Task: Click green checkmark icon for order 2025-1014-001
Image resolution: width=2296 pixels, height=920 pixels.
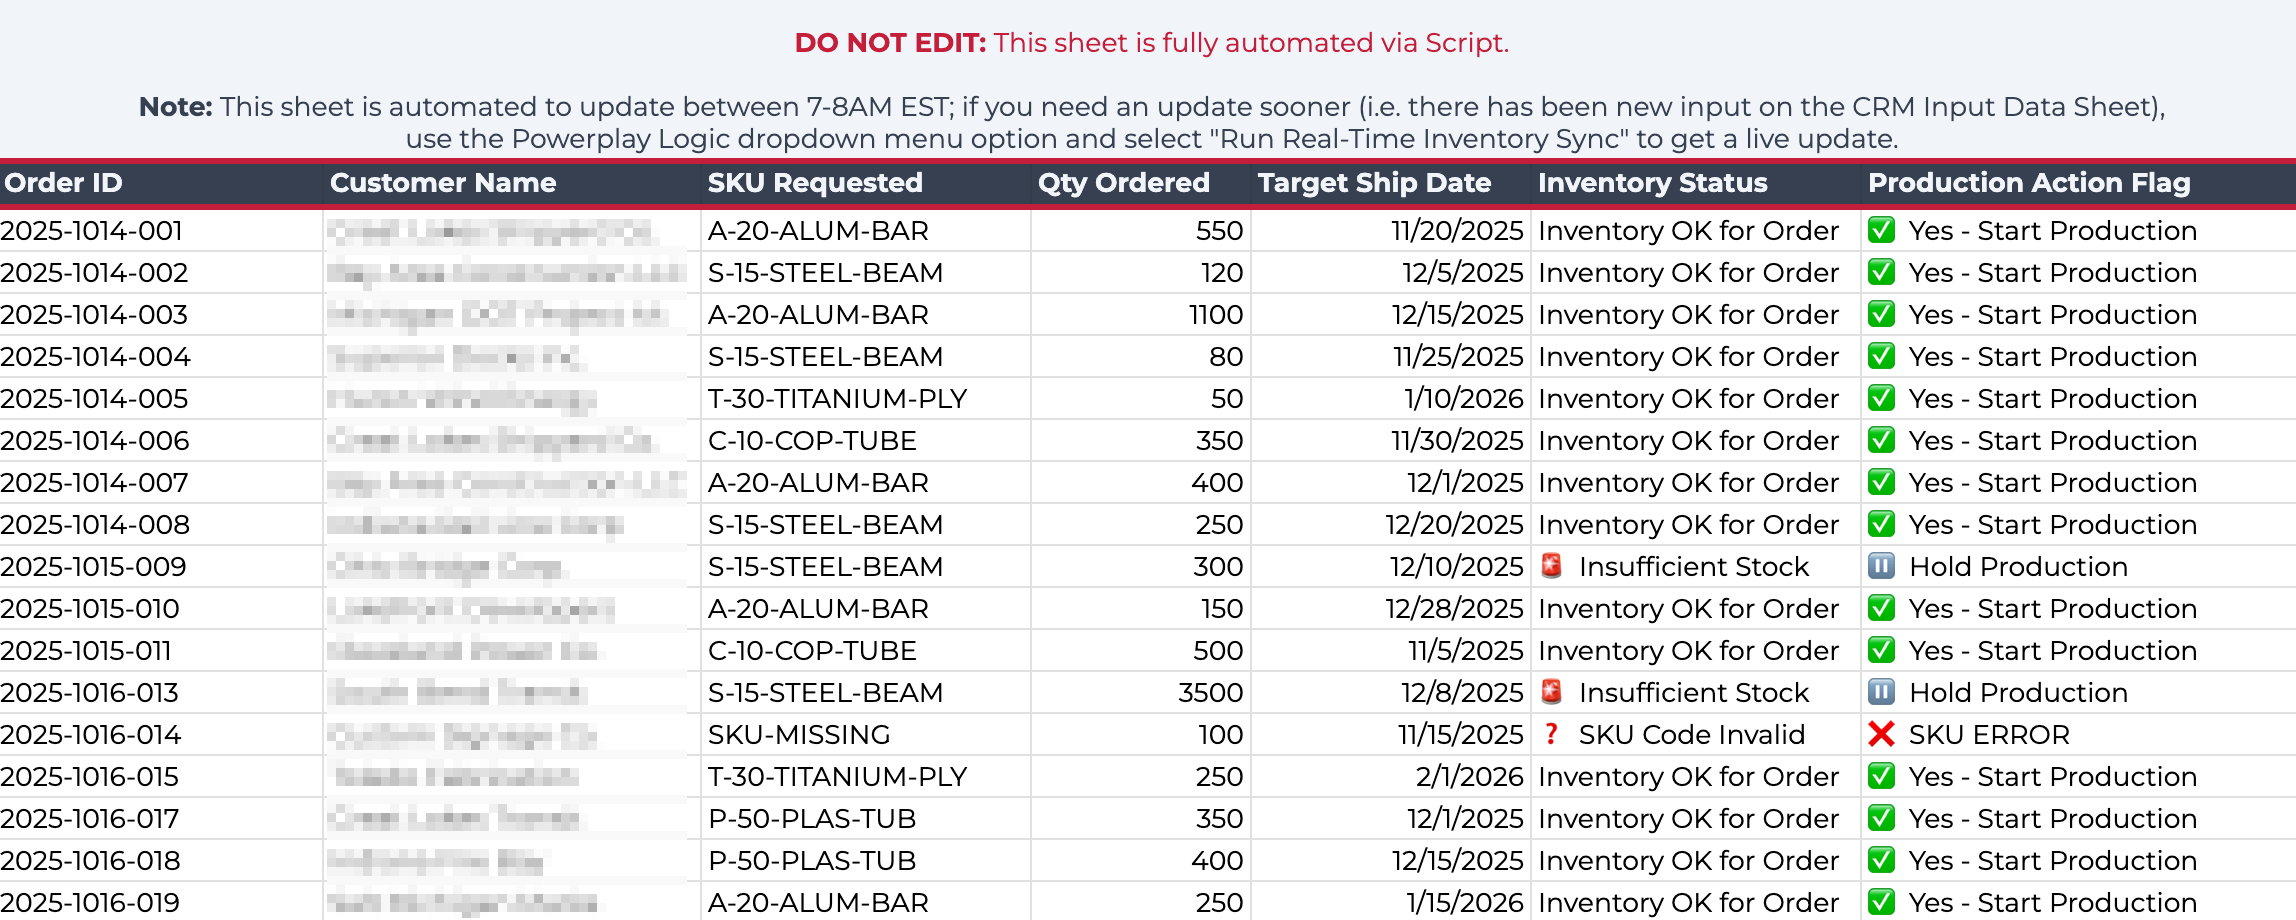Action: (1881, 231)
